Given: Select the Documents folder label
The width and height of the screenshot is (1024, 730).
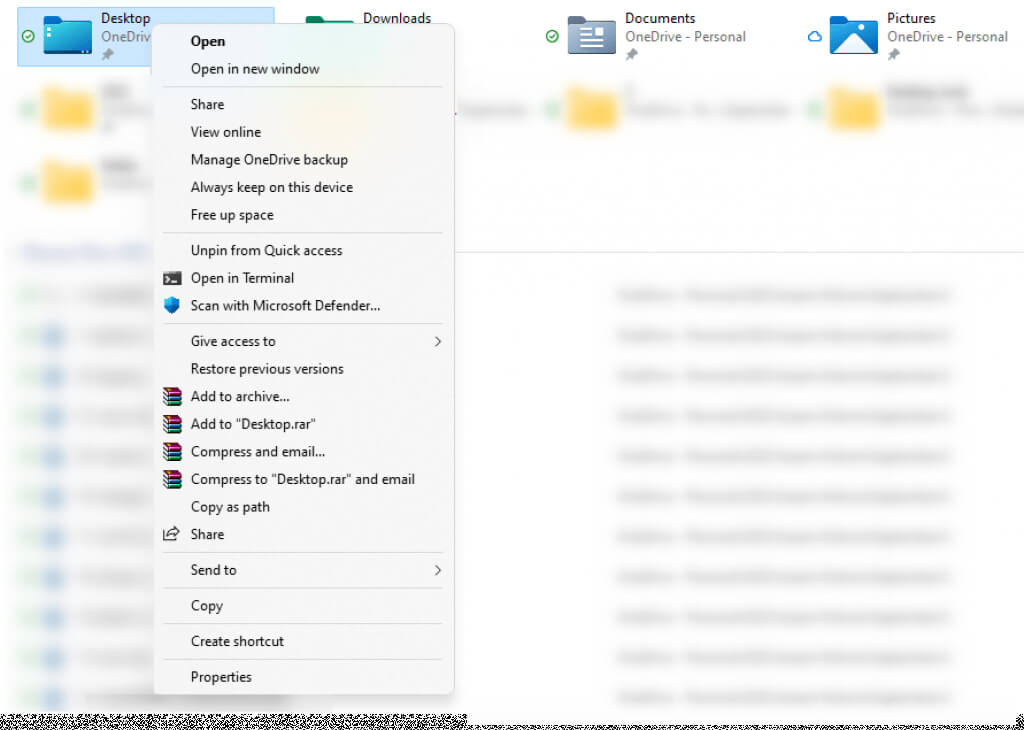Looking at the screenshot, I should coord(660,18).
